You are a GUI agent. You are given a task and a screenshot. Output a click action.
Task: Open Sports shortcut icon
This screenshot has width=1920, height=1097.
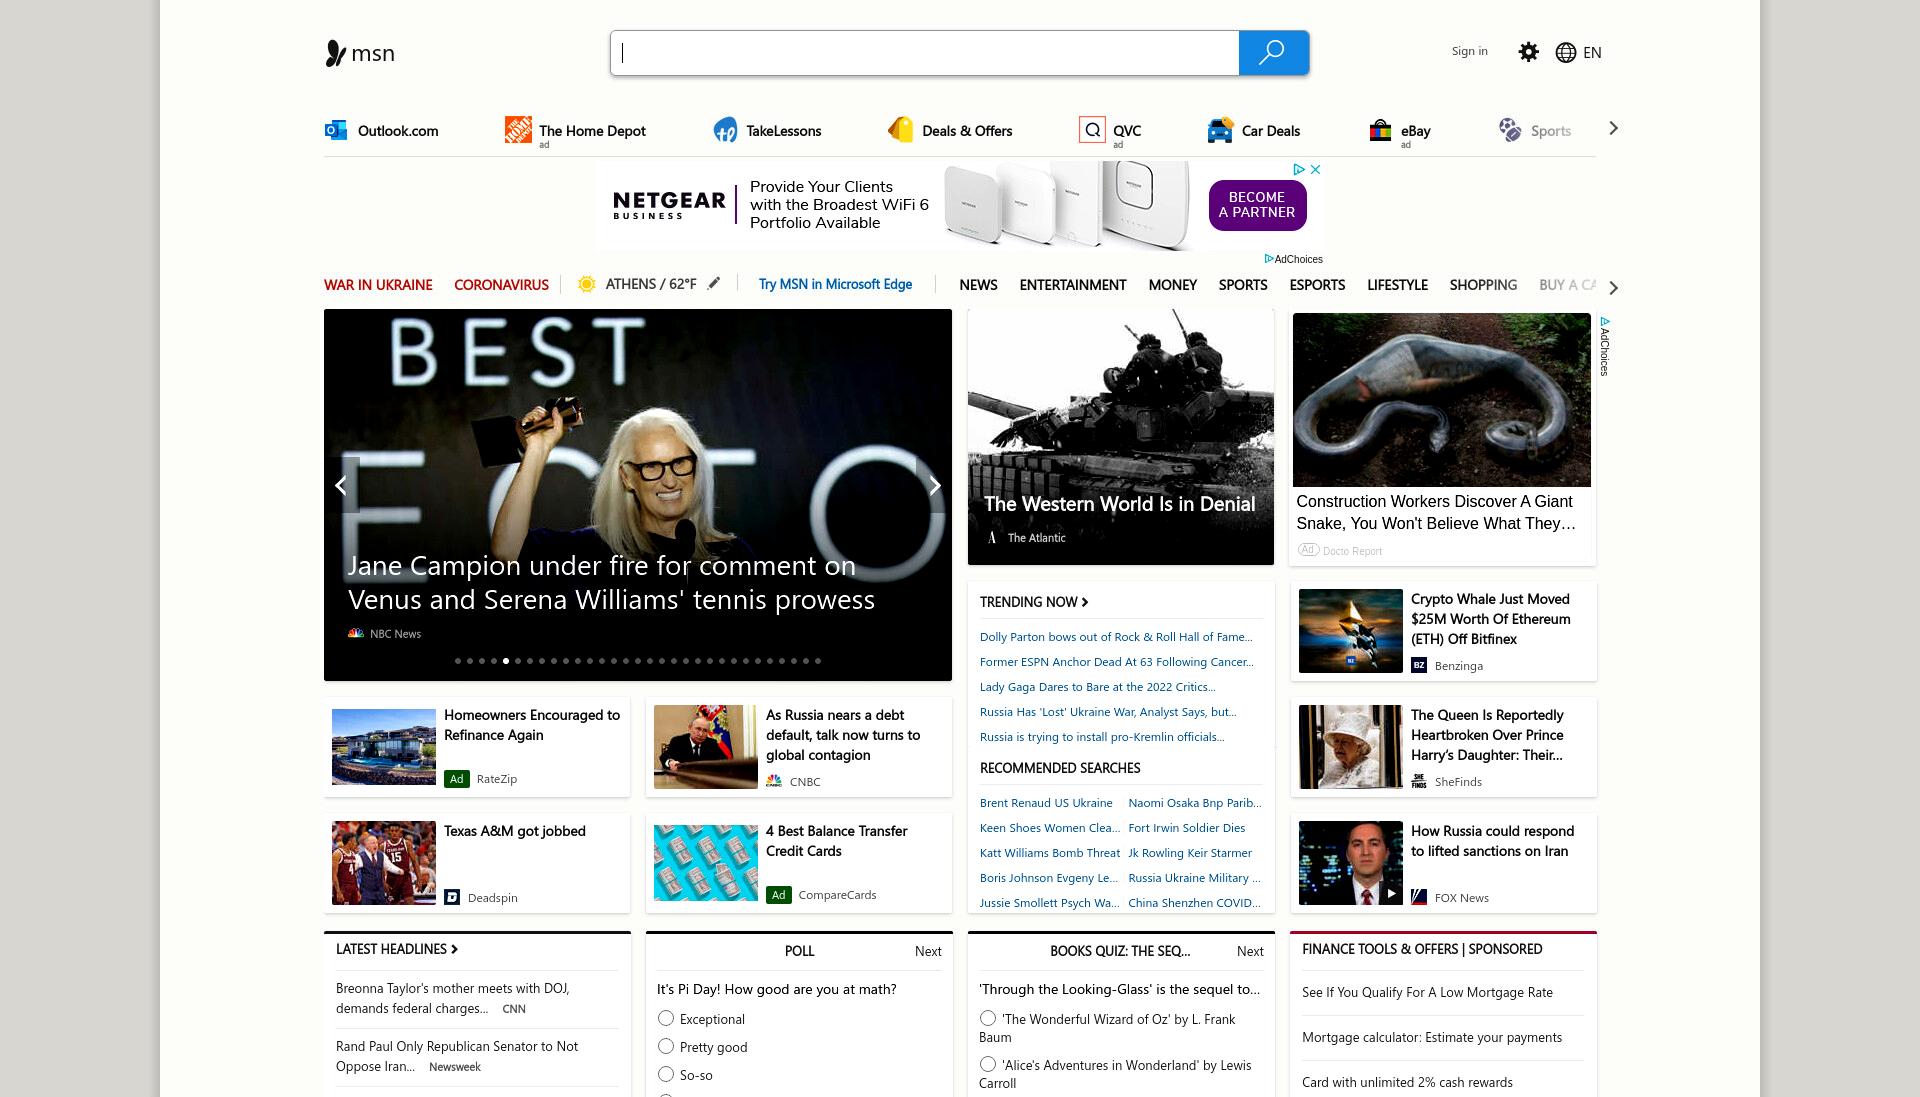click(x=1509, y=130)
